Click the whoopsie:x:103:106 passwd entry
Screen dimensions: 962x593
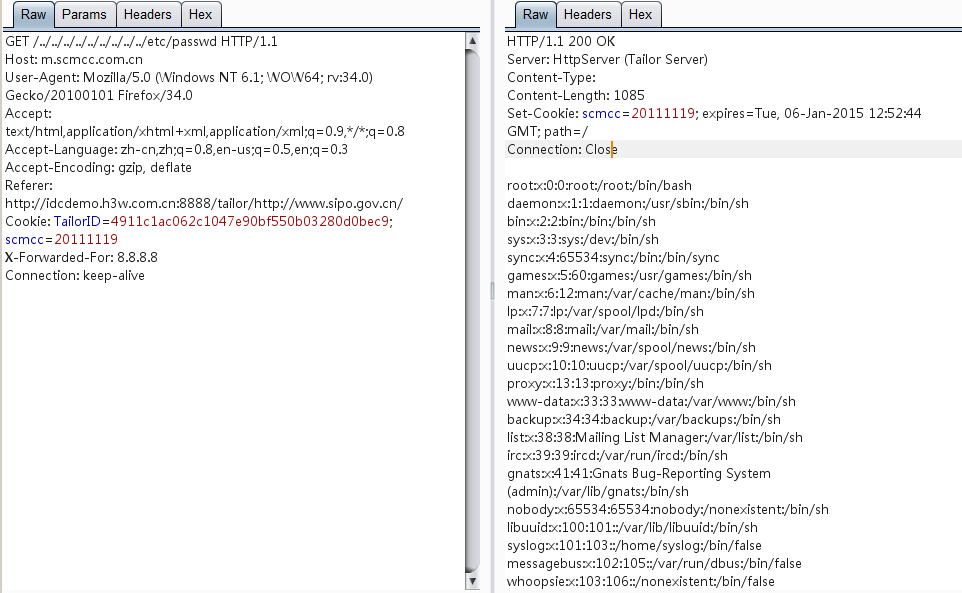641,581
